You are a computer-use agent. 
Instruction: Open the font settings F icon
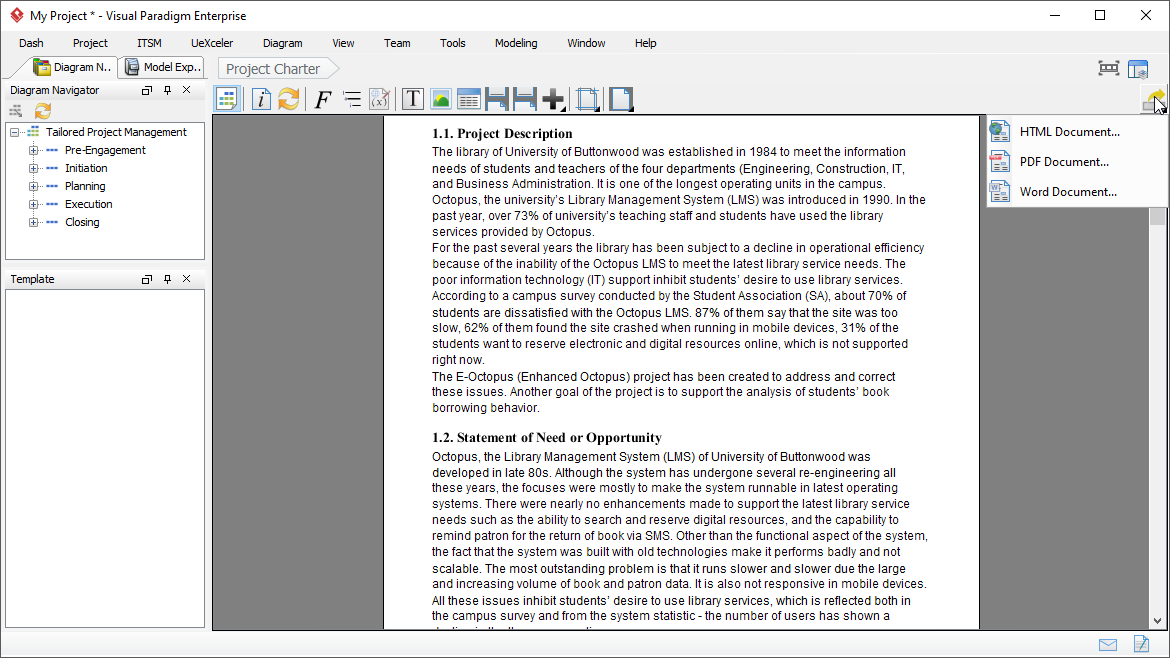tap(322, 98)
